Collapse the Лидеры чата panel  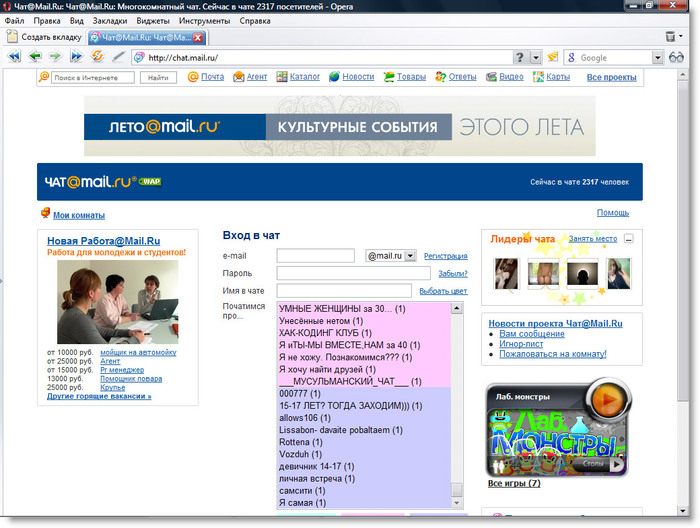[628, 239]
